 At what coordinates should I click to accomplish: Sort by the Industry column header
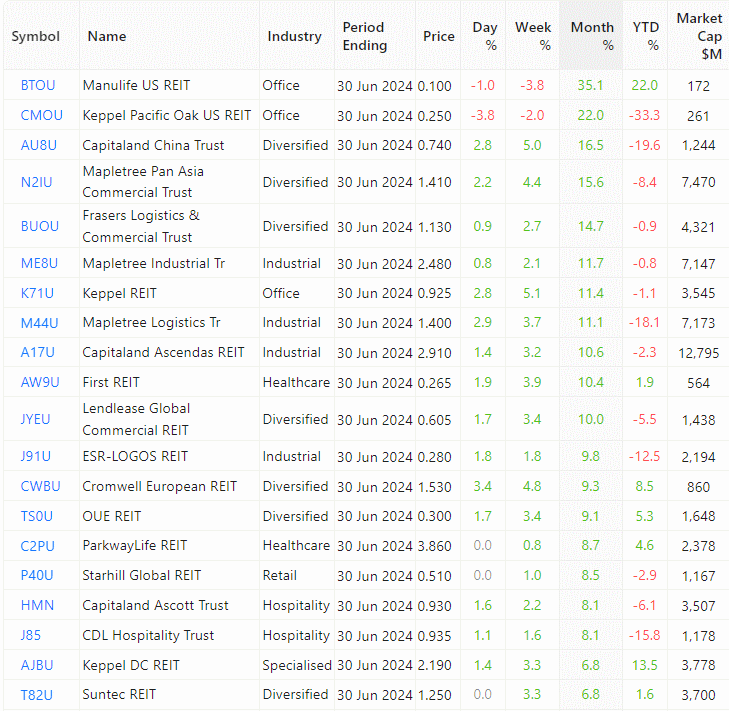pos(295,36)
